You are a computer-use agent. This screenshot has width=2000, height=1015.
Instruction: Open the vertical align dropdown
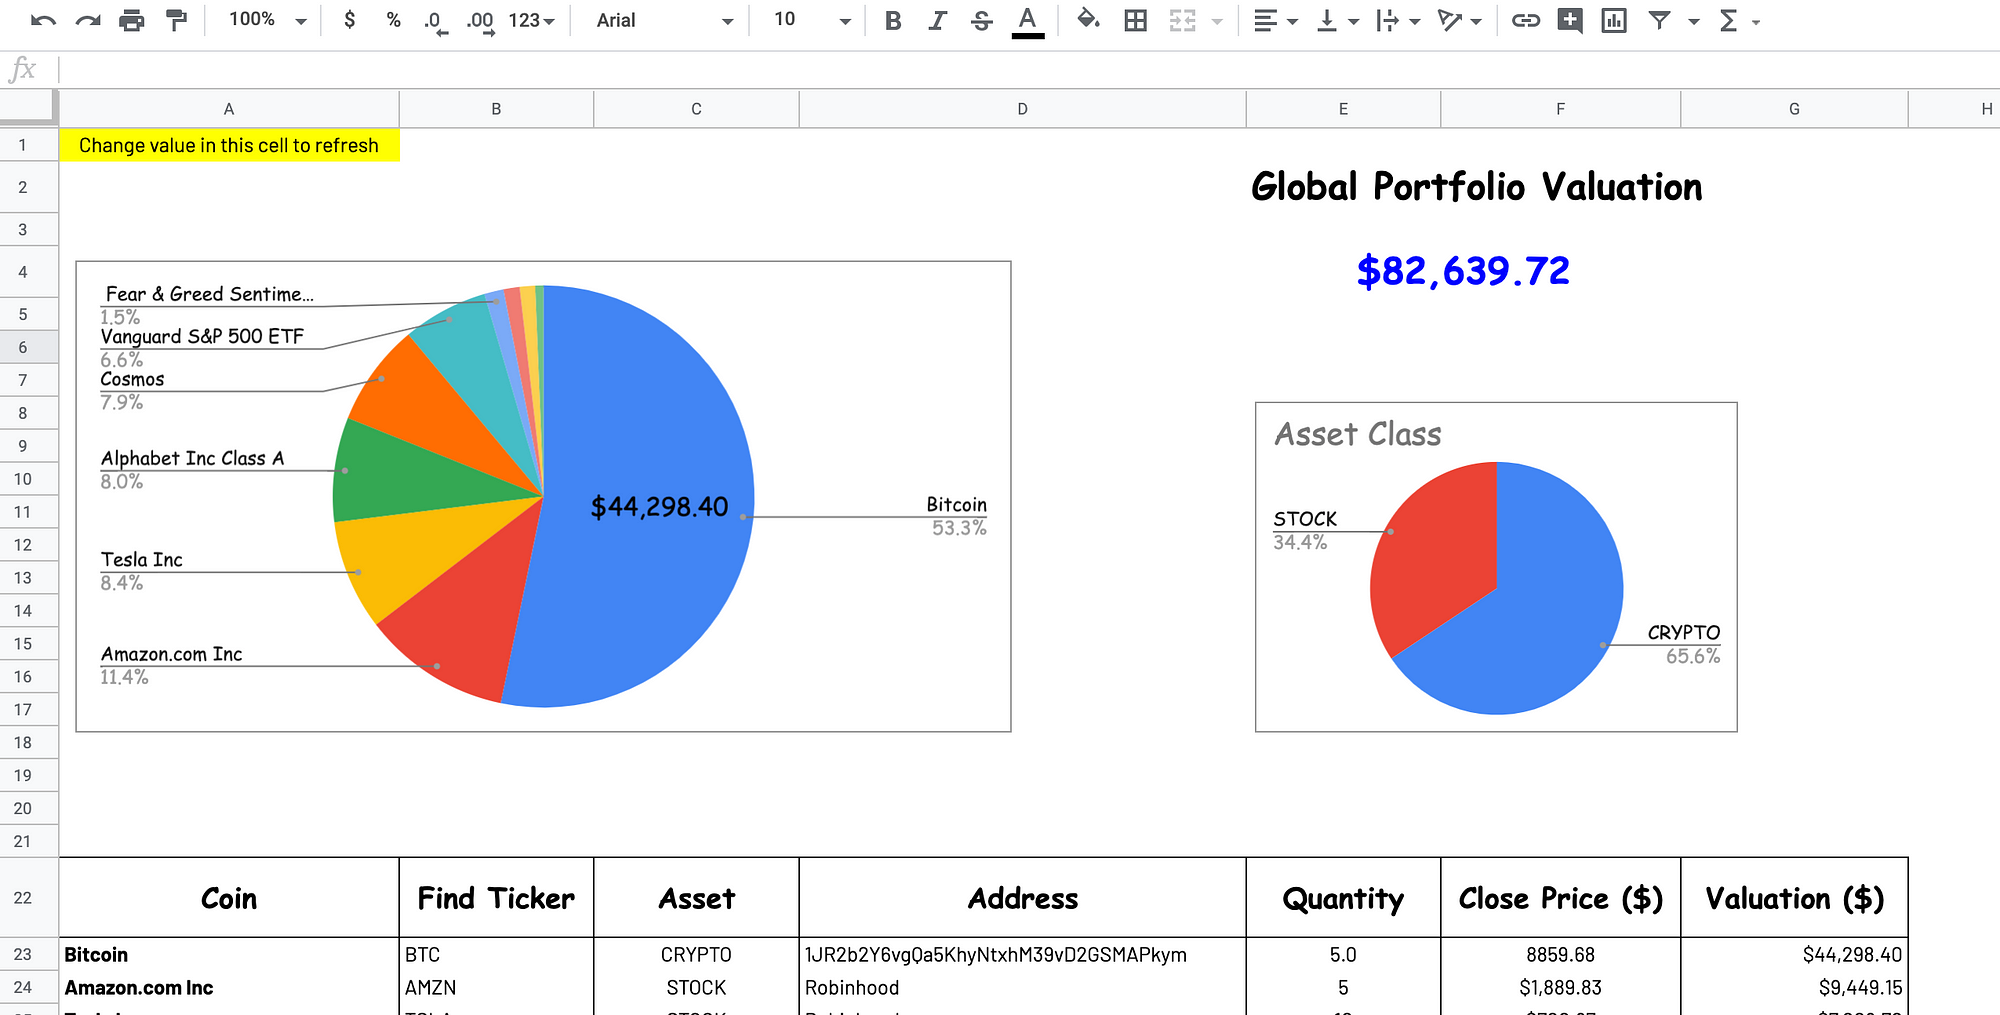1337,20
